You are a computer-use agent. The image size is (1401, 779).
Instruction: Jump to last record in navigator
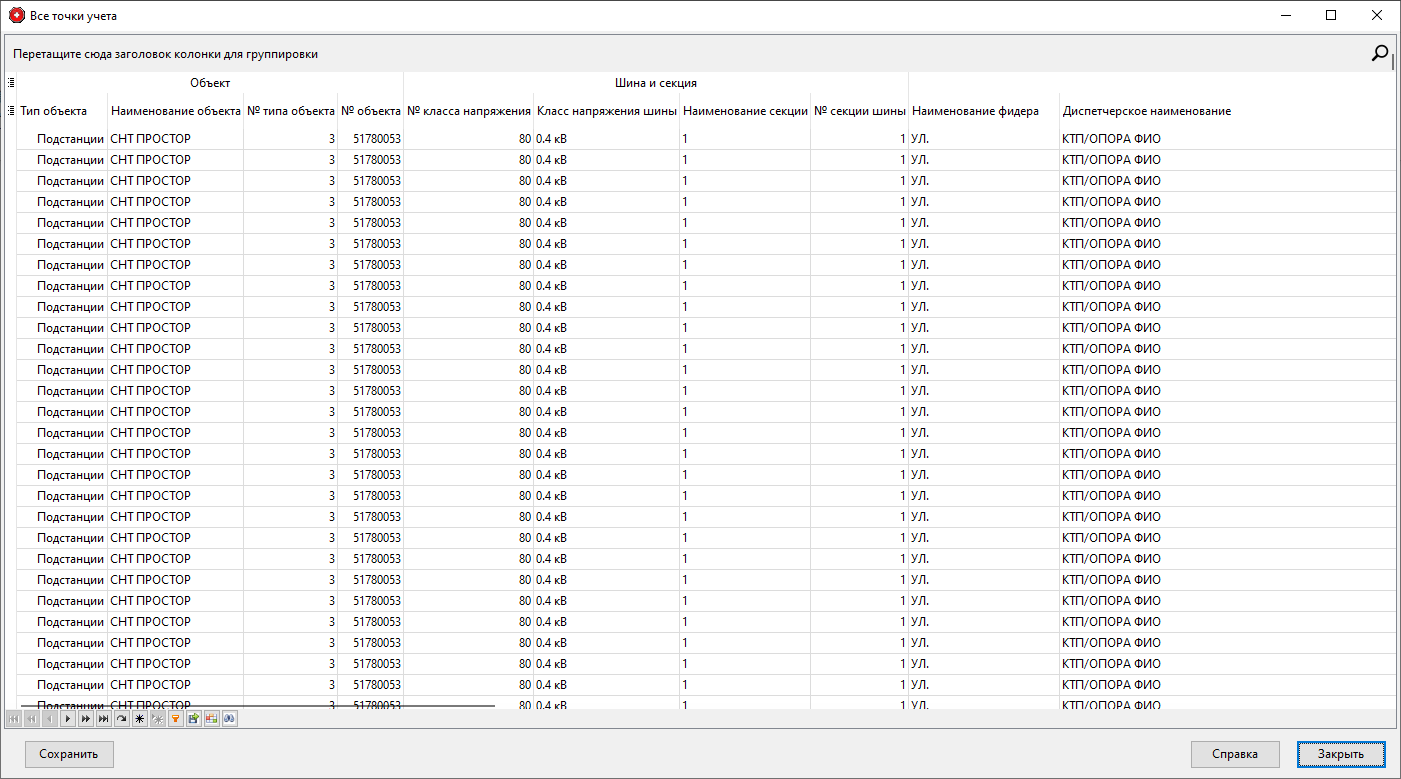[x=103, y=718]
